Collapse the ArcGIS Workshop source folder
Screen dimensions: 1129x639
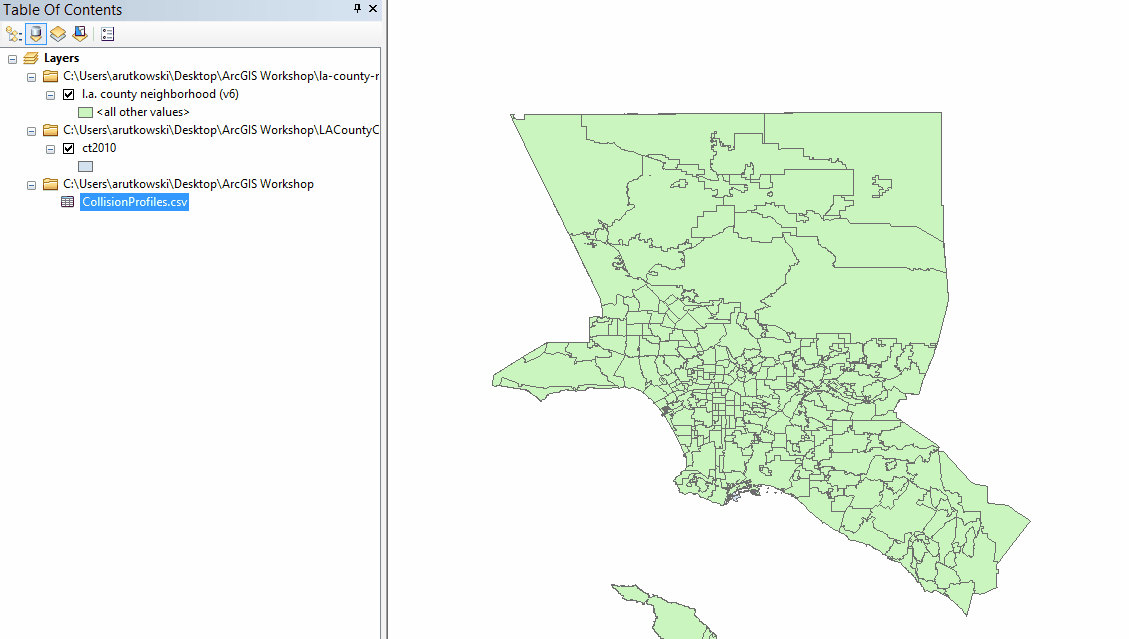[31, 185]
